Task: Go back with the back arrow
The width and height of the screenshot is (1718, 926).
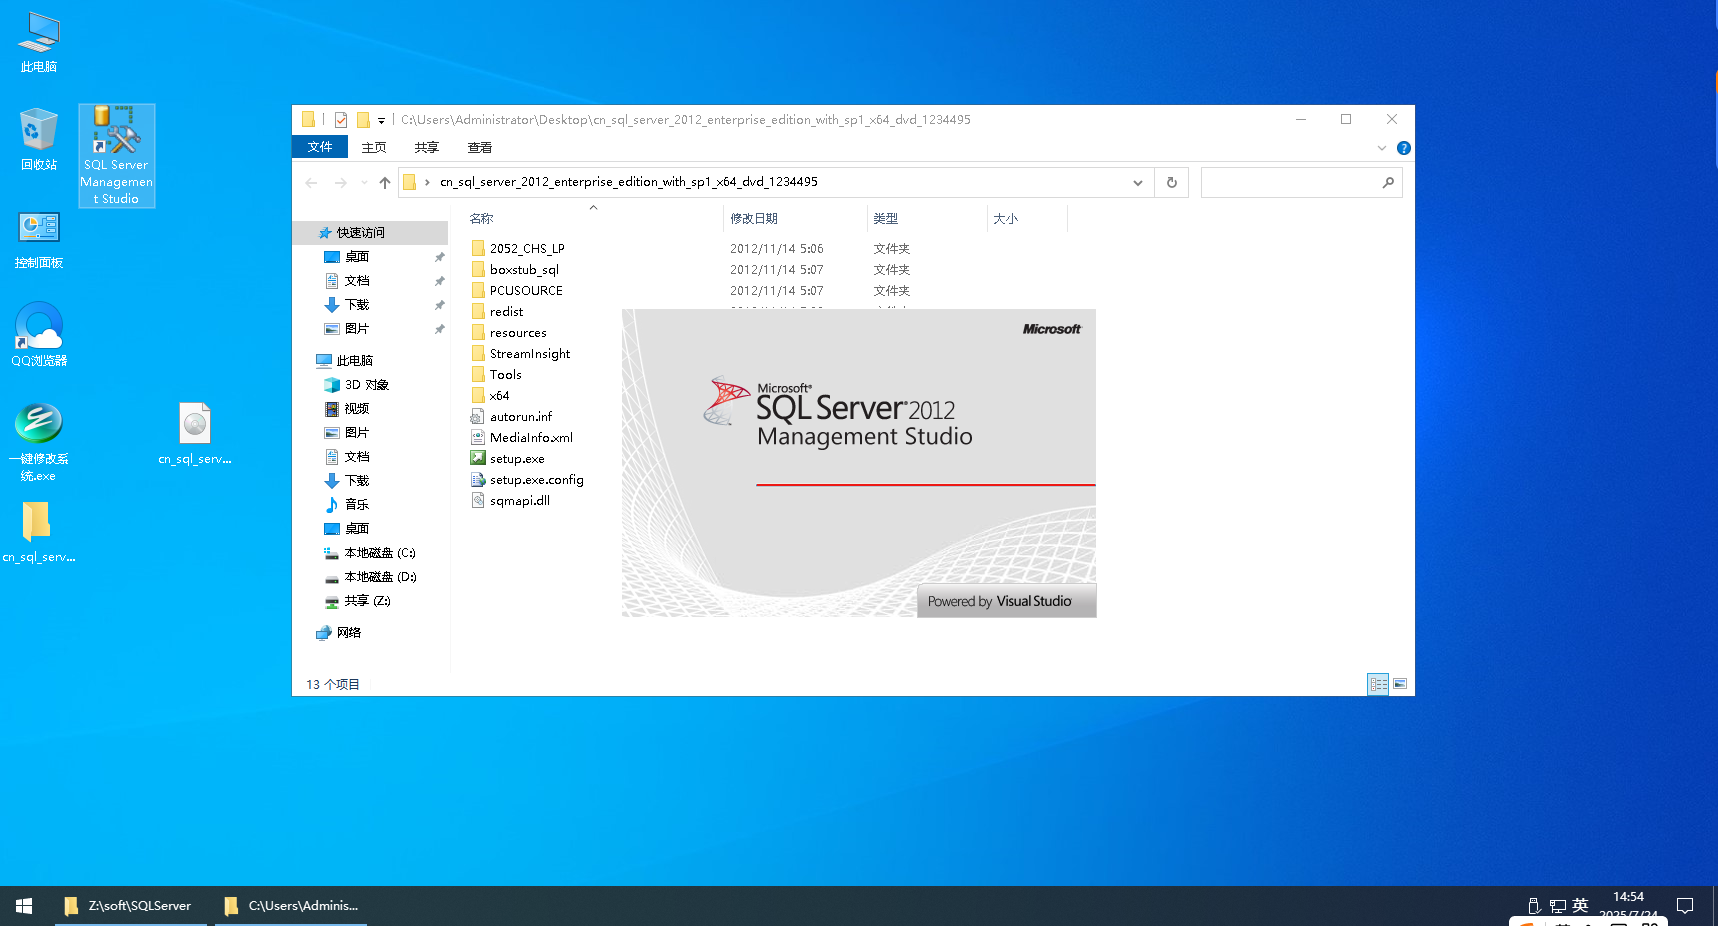Action: point(311,183)
